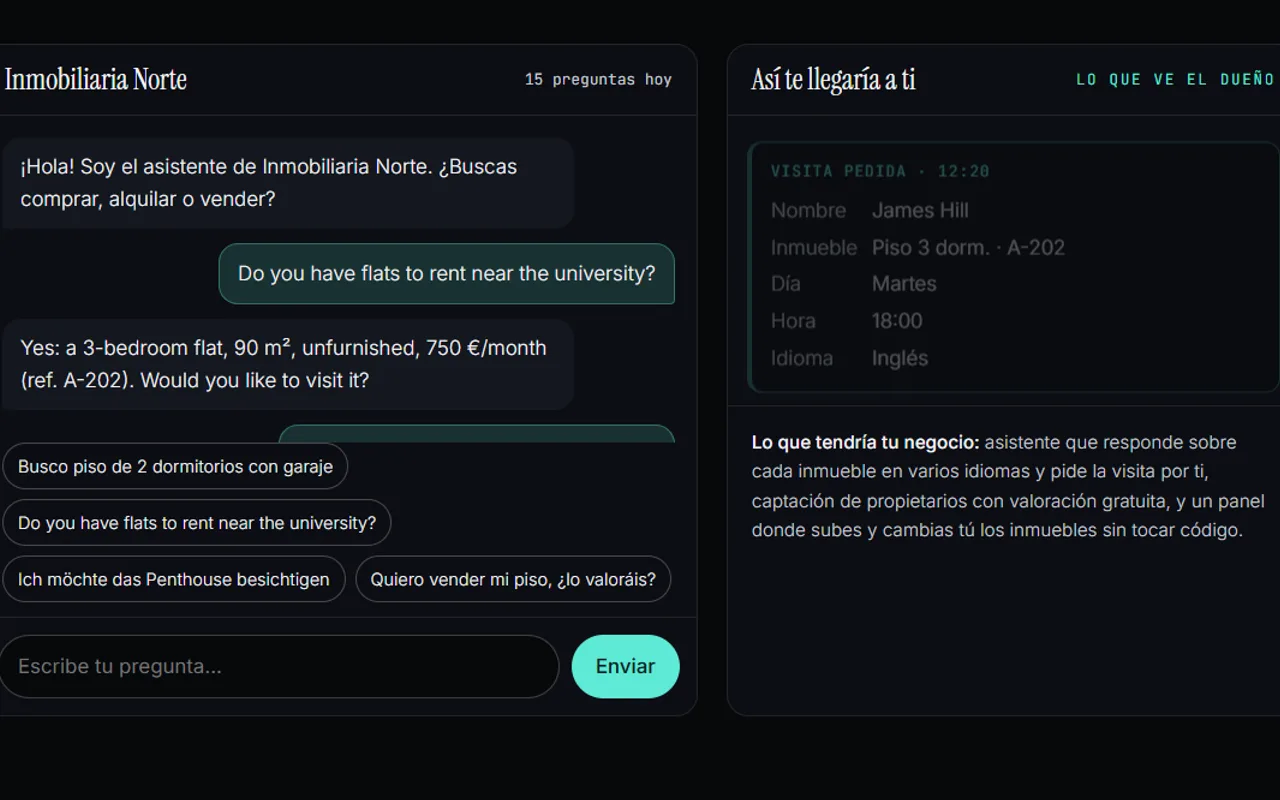Pick the 'Ich möchte das Penthouse besichtigen' chip

pyautogui.click(x=174, y=579)
